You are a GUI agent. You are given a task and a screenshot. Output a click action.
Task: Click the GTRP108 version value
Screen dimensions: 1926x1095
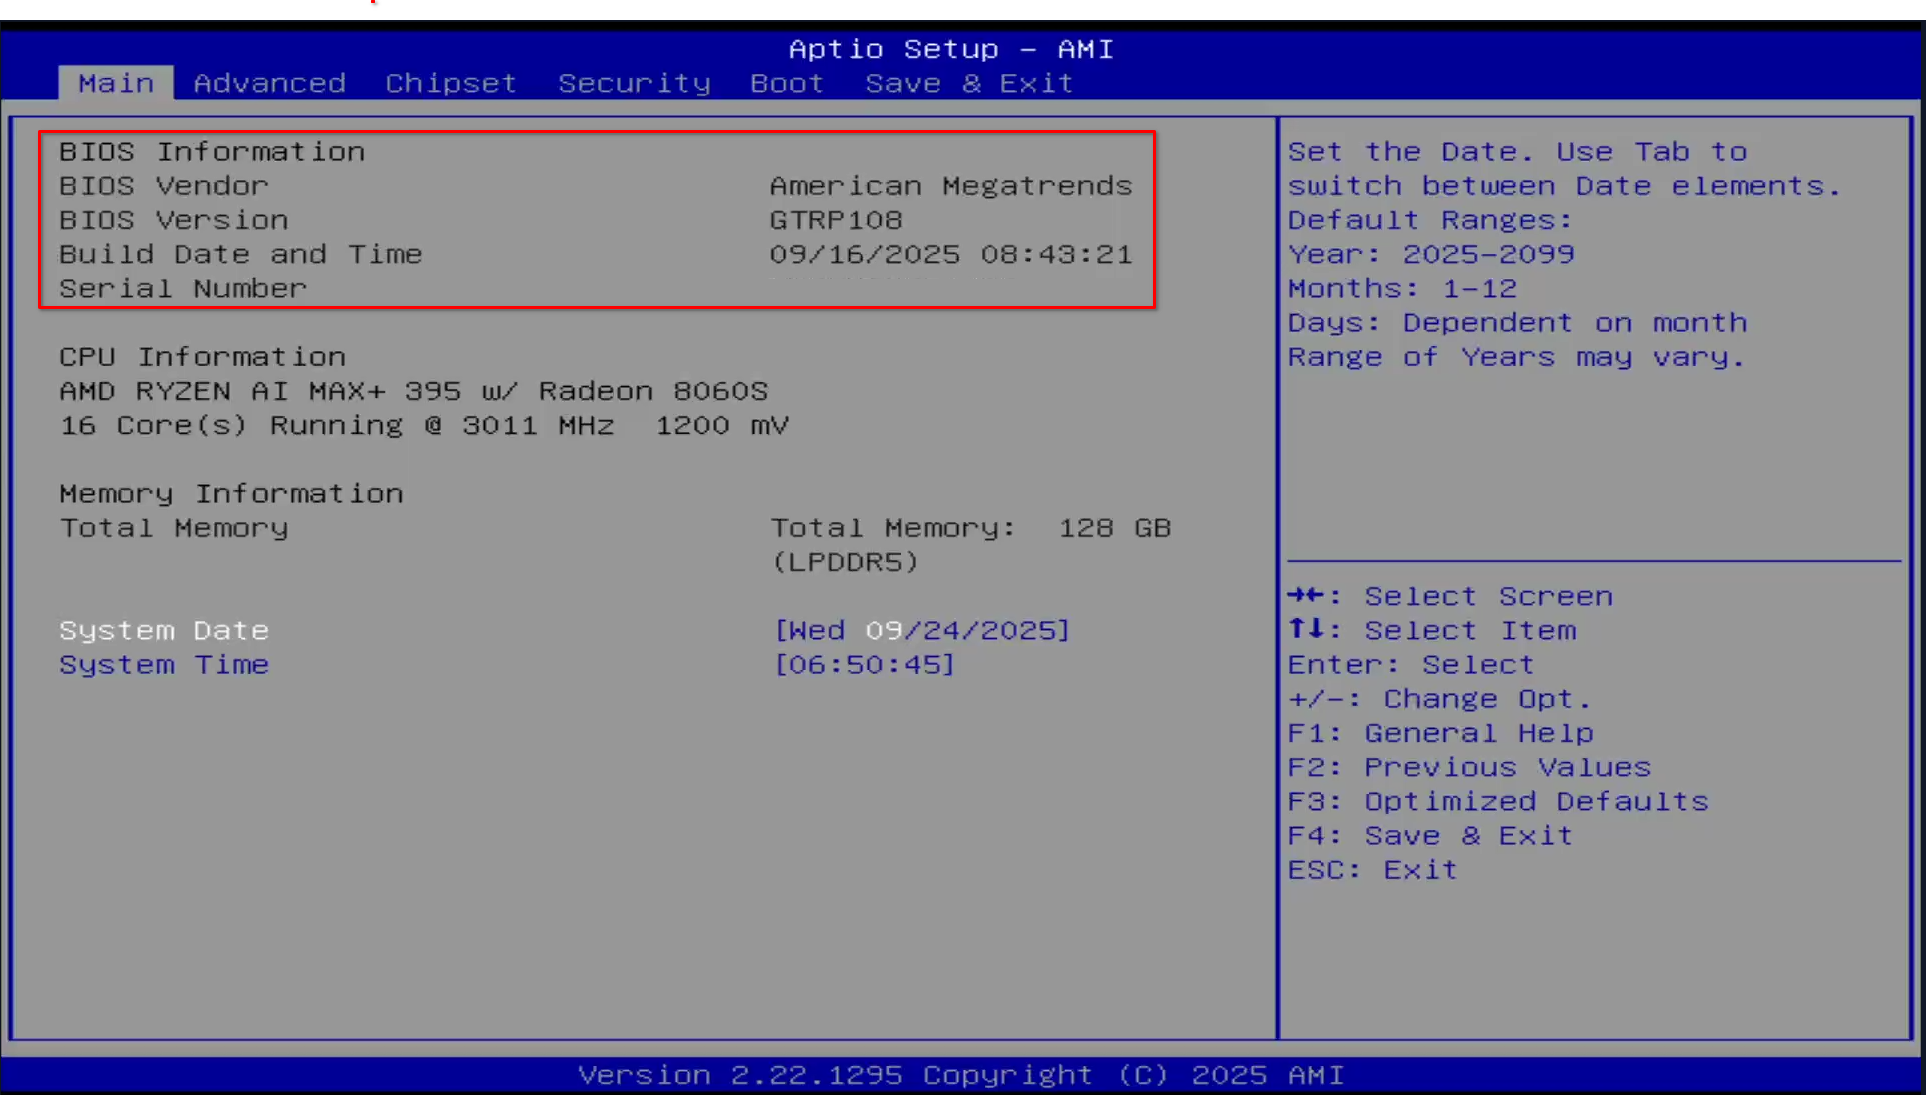[x=836, y=220]
